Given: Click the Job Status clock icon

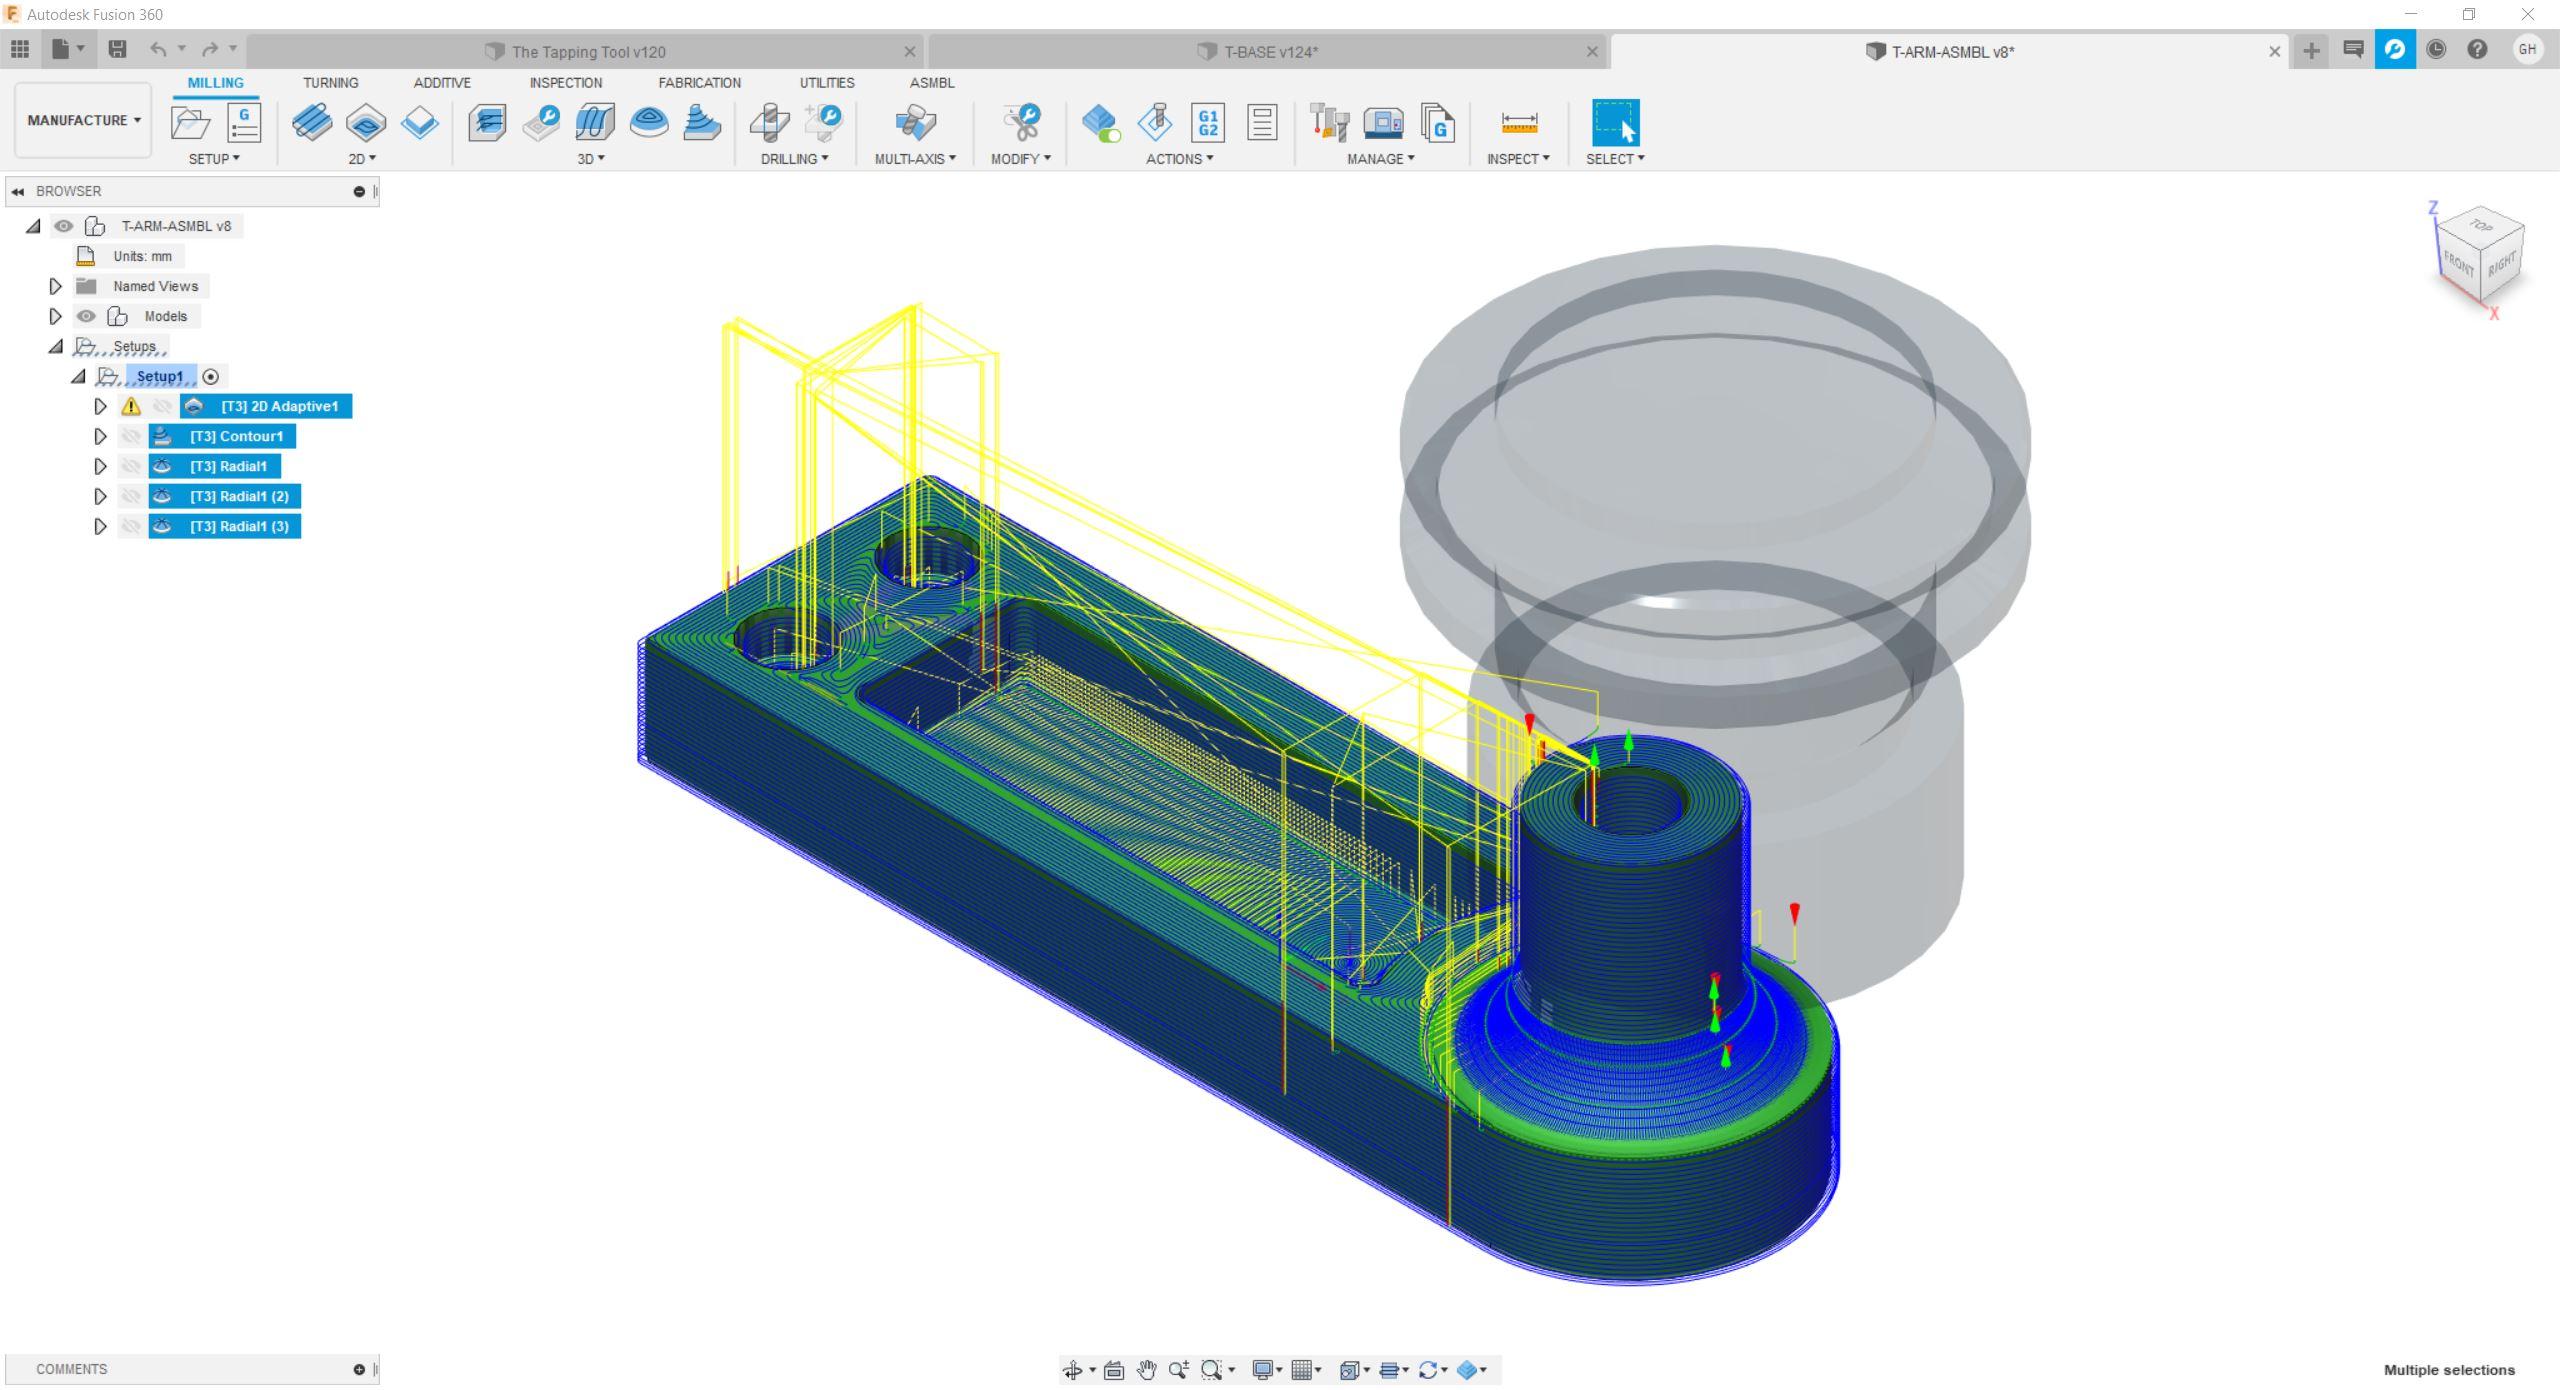Looking at the screenshot, I should (x=2435, y=49).
